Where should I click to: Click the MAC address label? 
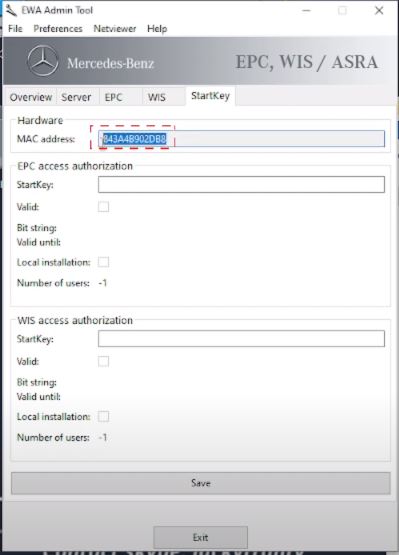pos(46,139)
